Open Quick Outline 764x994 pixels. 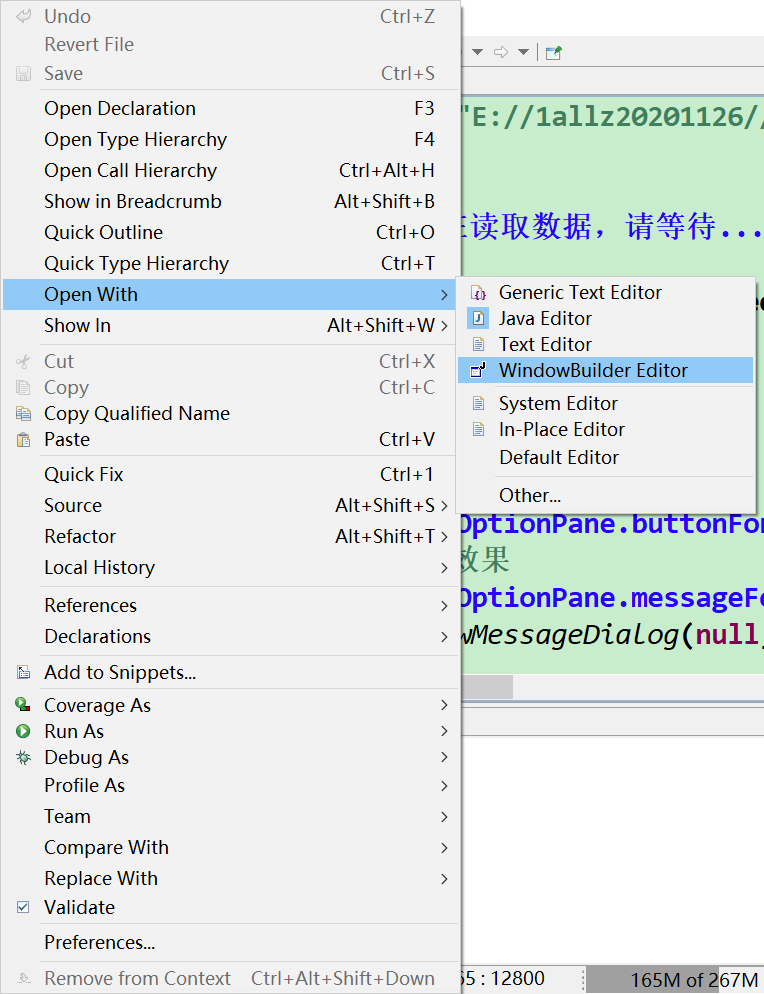pos(231,233)
